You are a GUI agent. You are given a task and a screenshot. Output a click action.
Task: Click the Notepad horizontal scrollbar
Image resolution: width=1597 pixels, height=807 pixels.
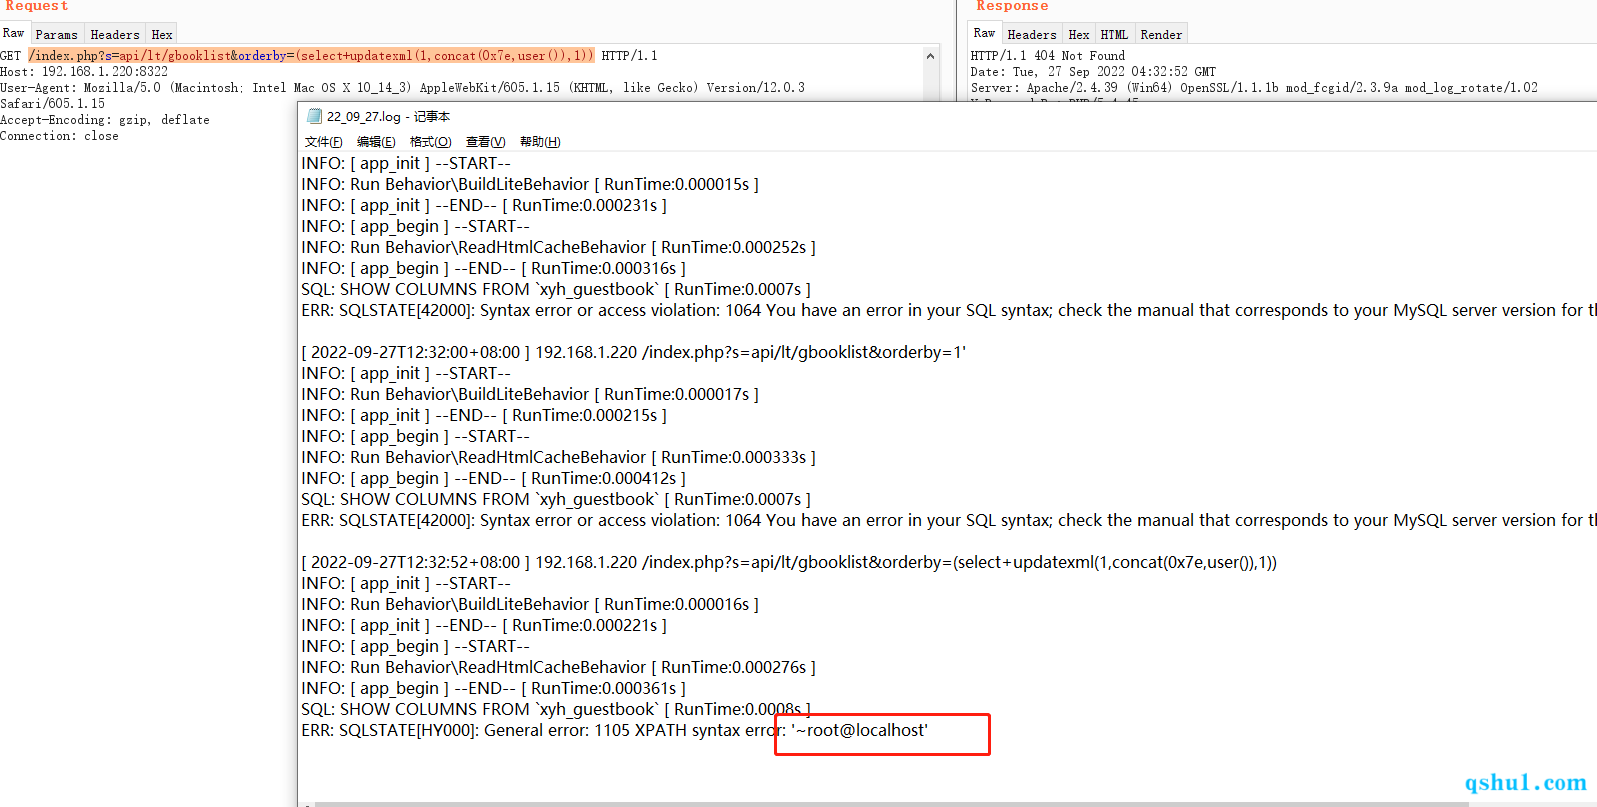(x=890, y=803)
